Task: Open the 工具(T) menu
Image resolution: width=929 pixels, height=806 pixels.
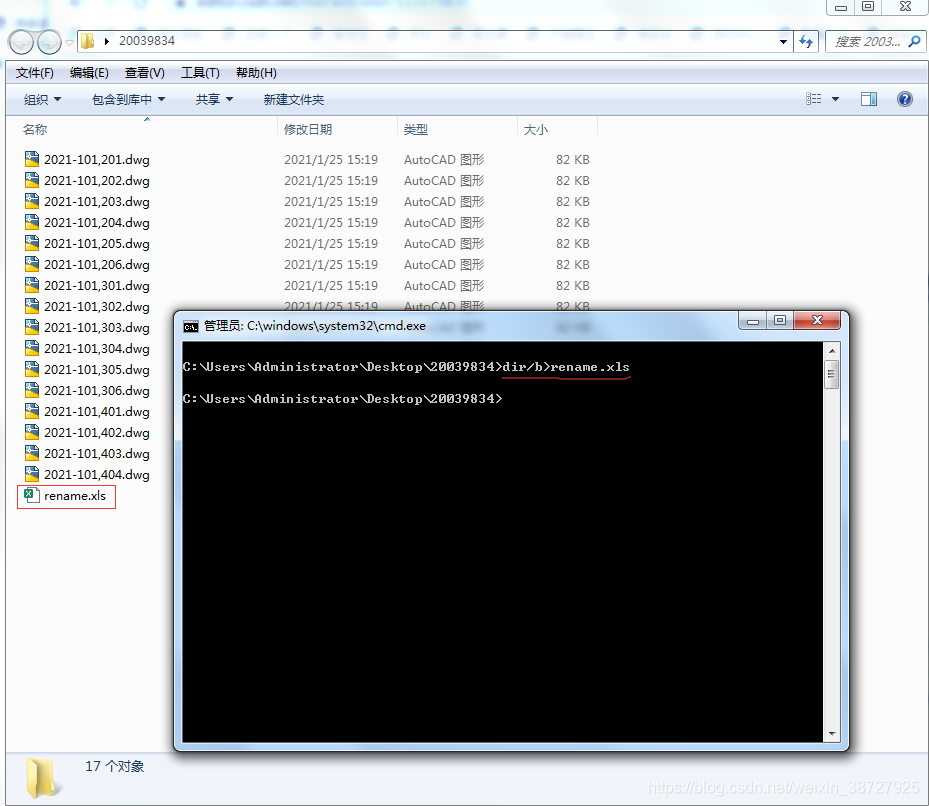Action: 200,72
